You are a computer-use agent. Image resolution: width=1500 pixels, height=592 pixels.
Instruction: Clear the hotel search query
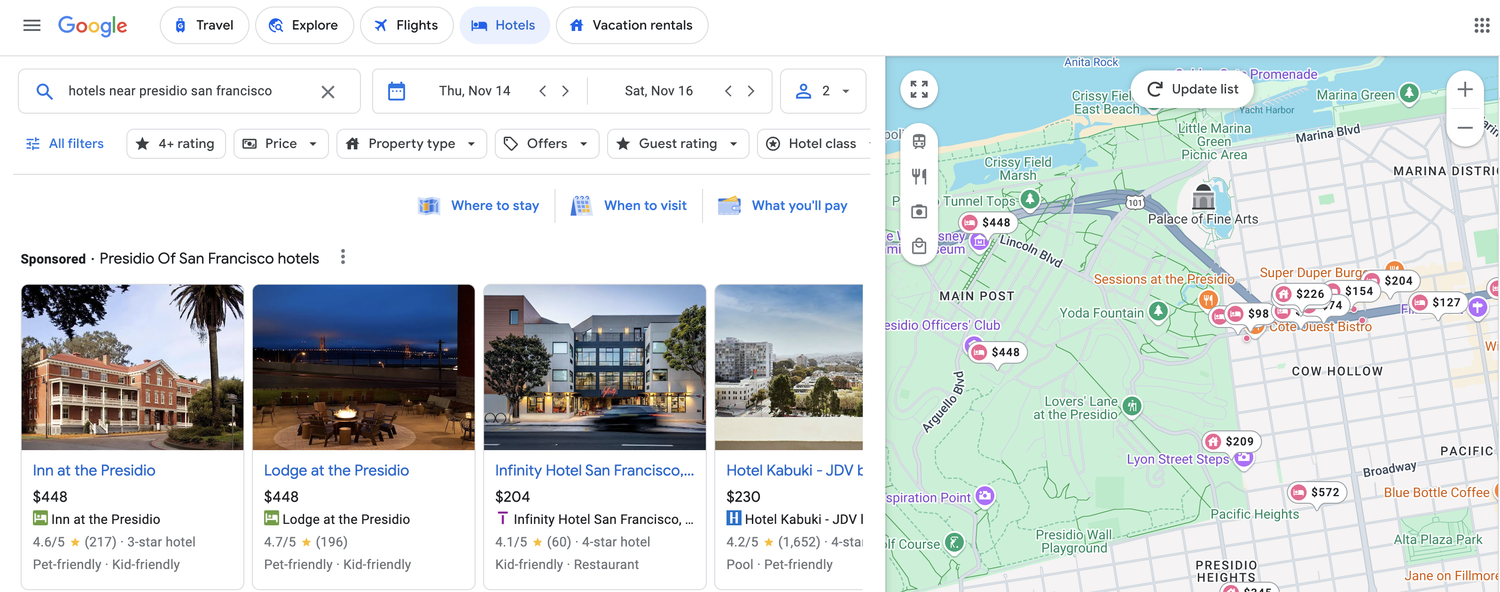coord(328,91)
